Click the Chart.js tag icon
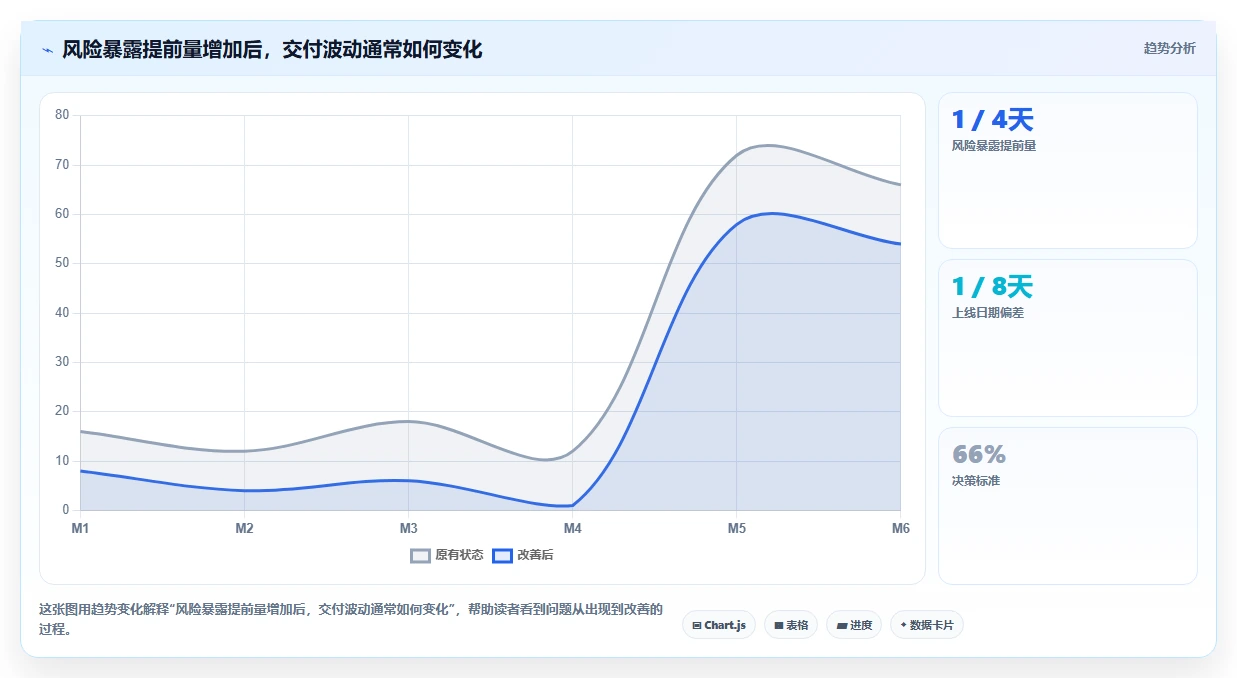 [x=697, y=625]
